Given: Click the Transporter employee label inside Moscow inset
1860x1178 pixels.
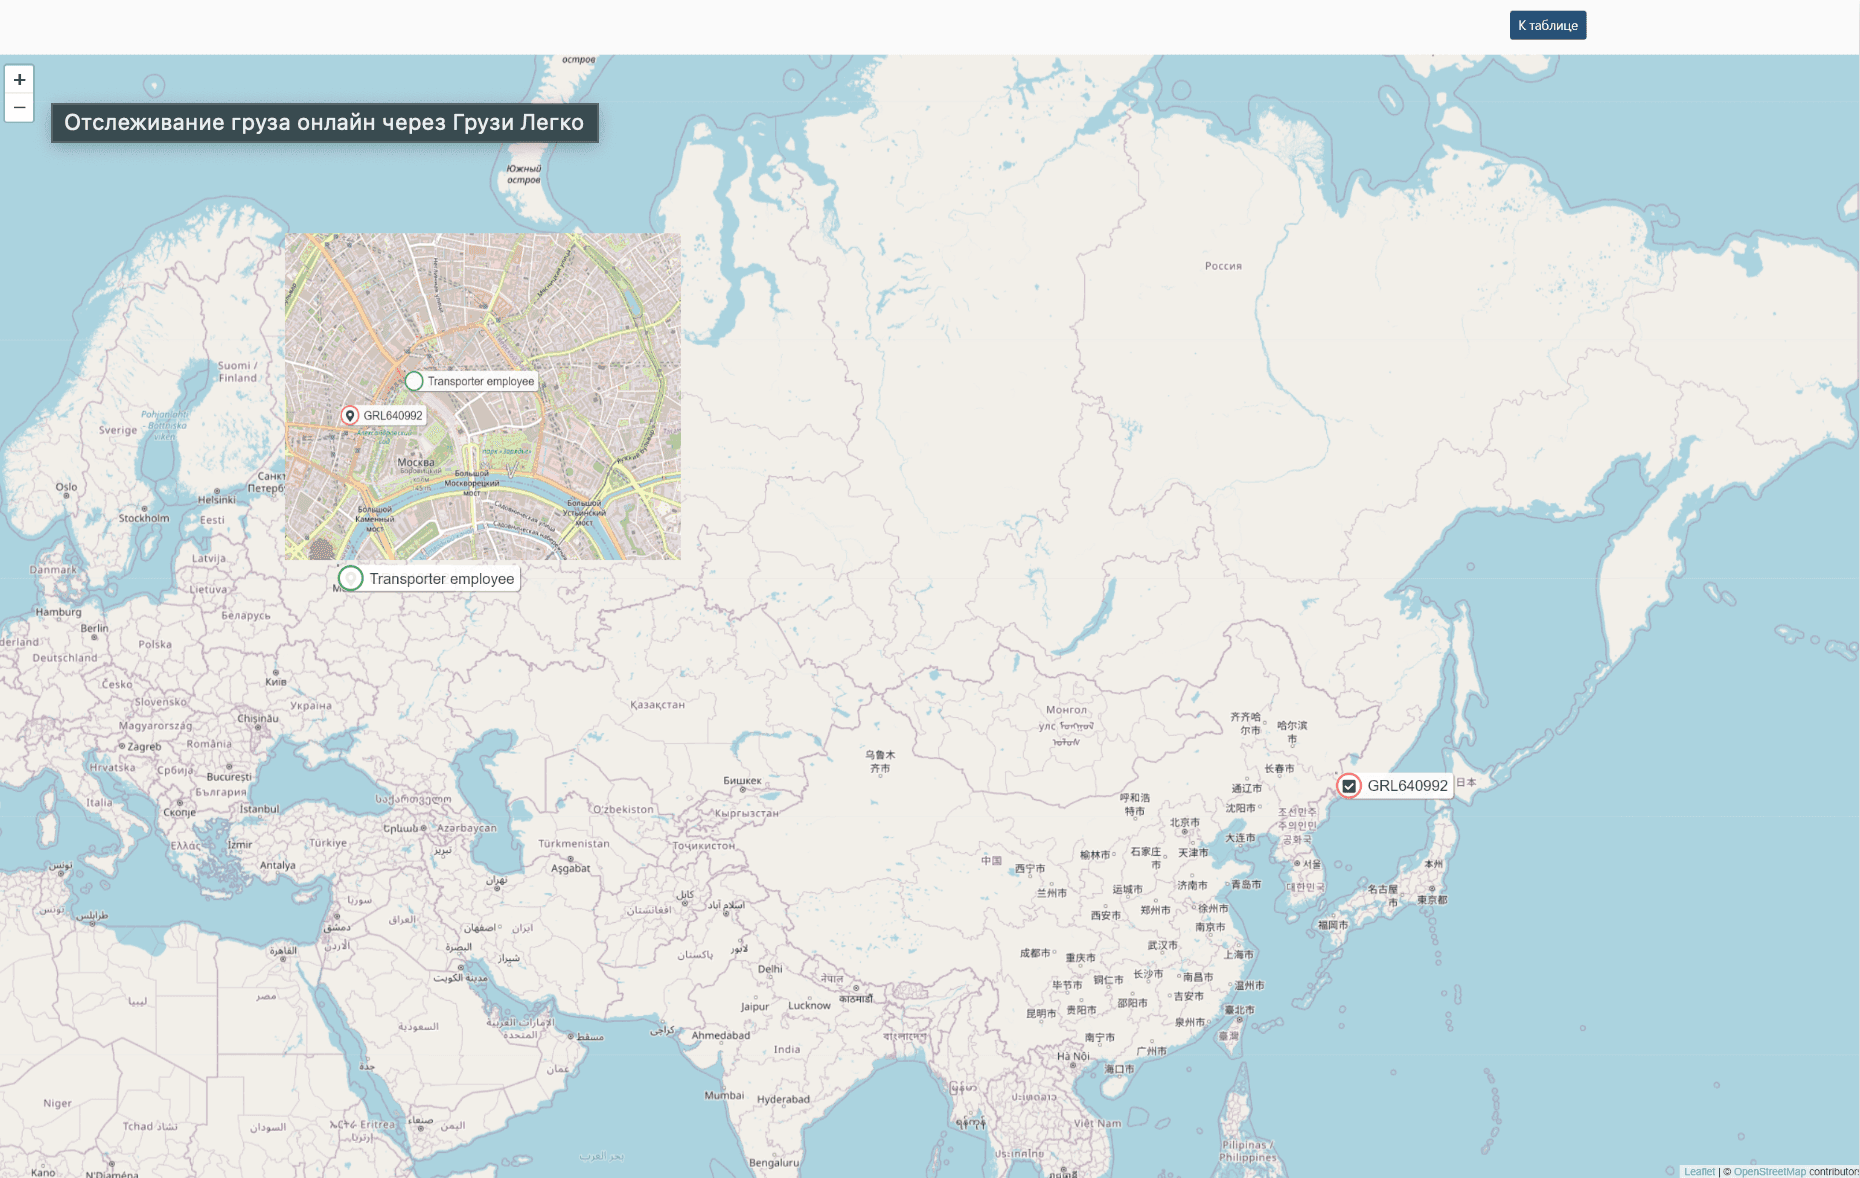Looking at the screenshot, I should coord(481,381).
